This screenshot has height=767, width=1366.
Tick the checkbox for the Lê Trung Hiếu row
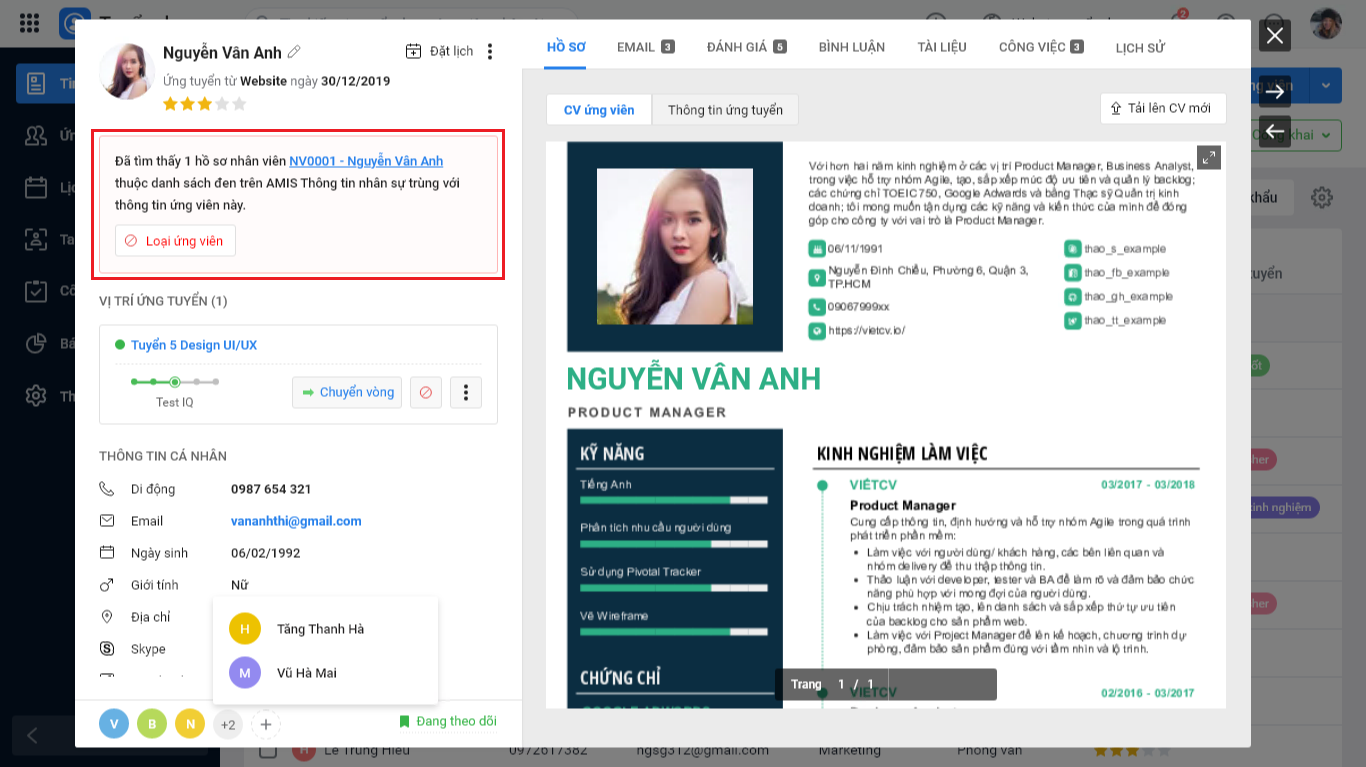point(268,752)
